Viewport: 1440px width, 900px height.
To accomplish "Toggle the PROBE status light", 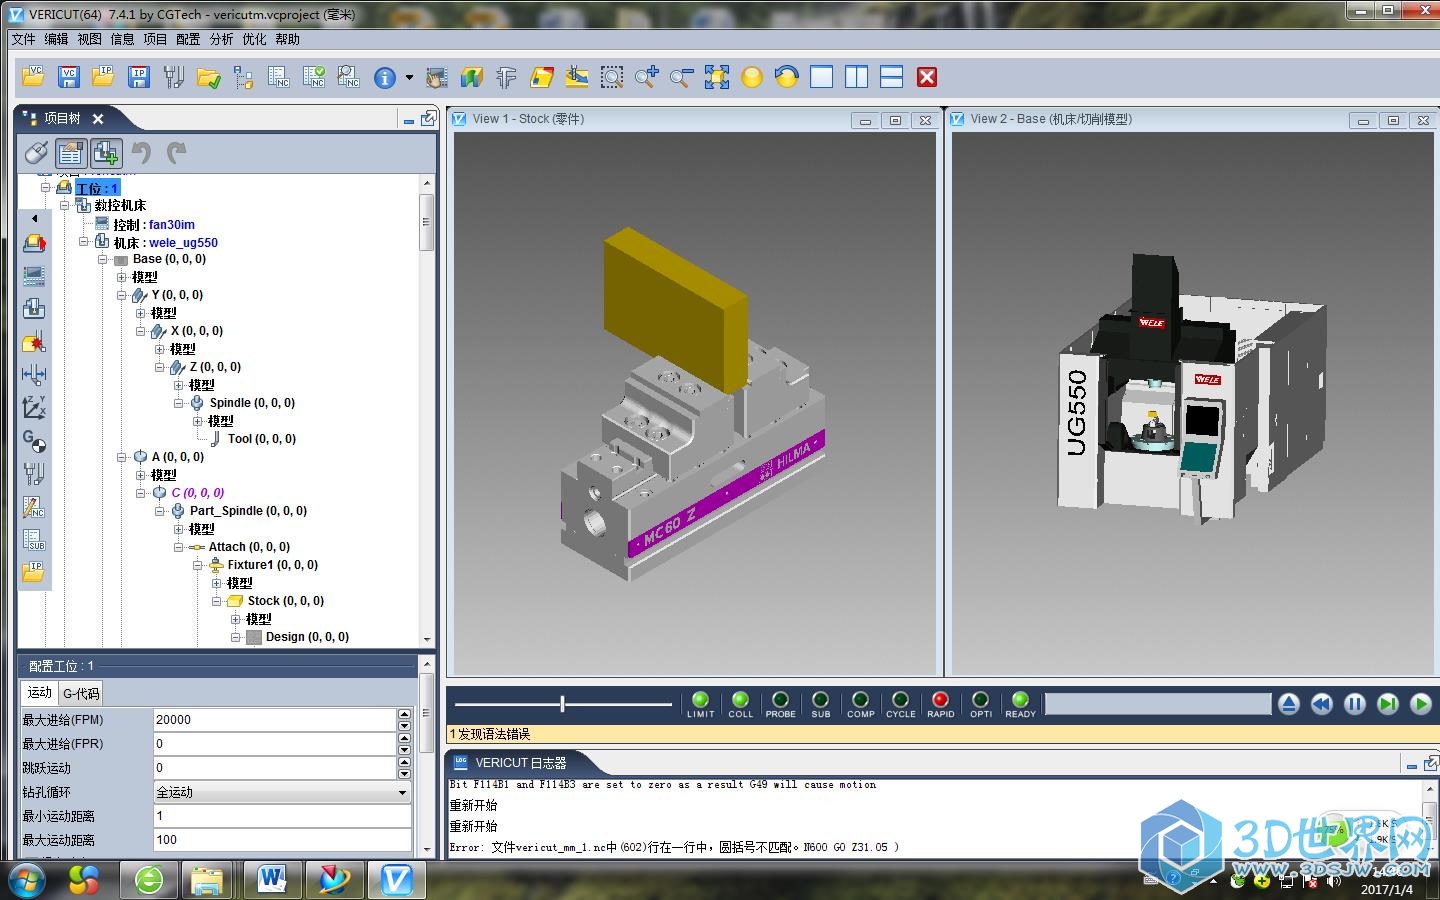I will [780, 700].
